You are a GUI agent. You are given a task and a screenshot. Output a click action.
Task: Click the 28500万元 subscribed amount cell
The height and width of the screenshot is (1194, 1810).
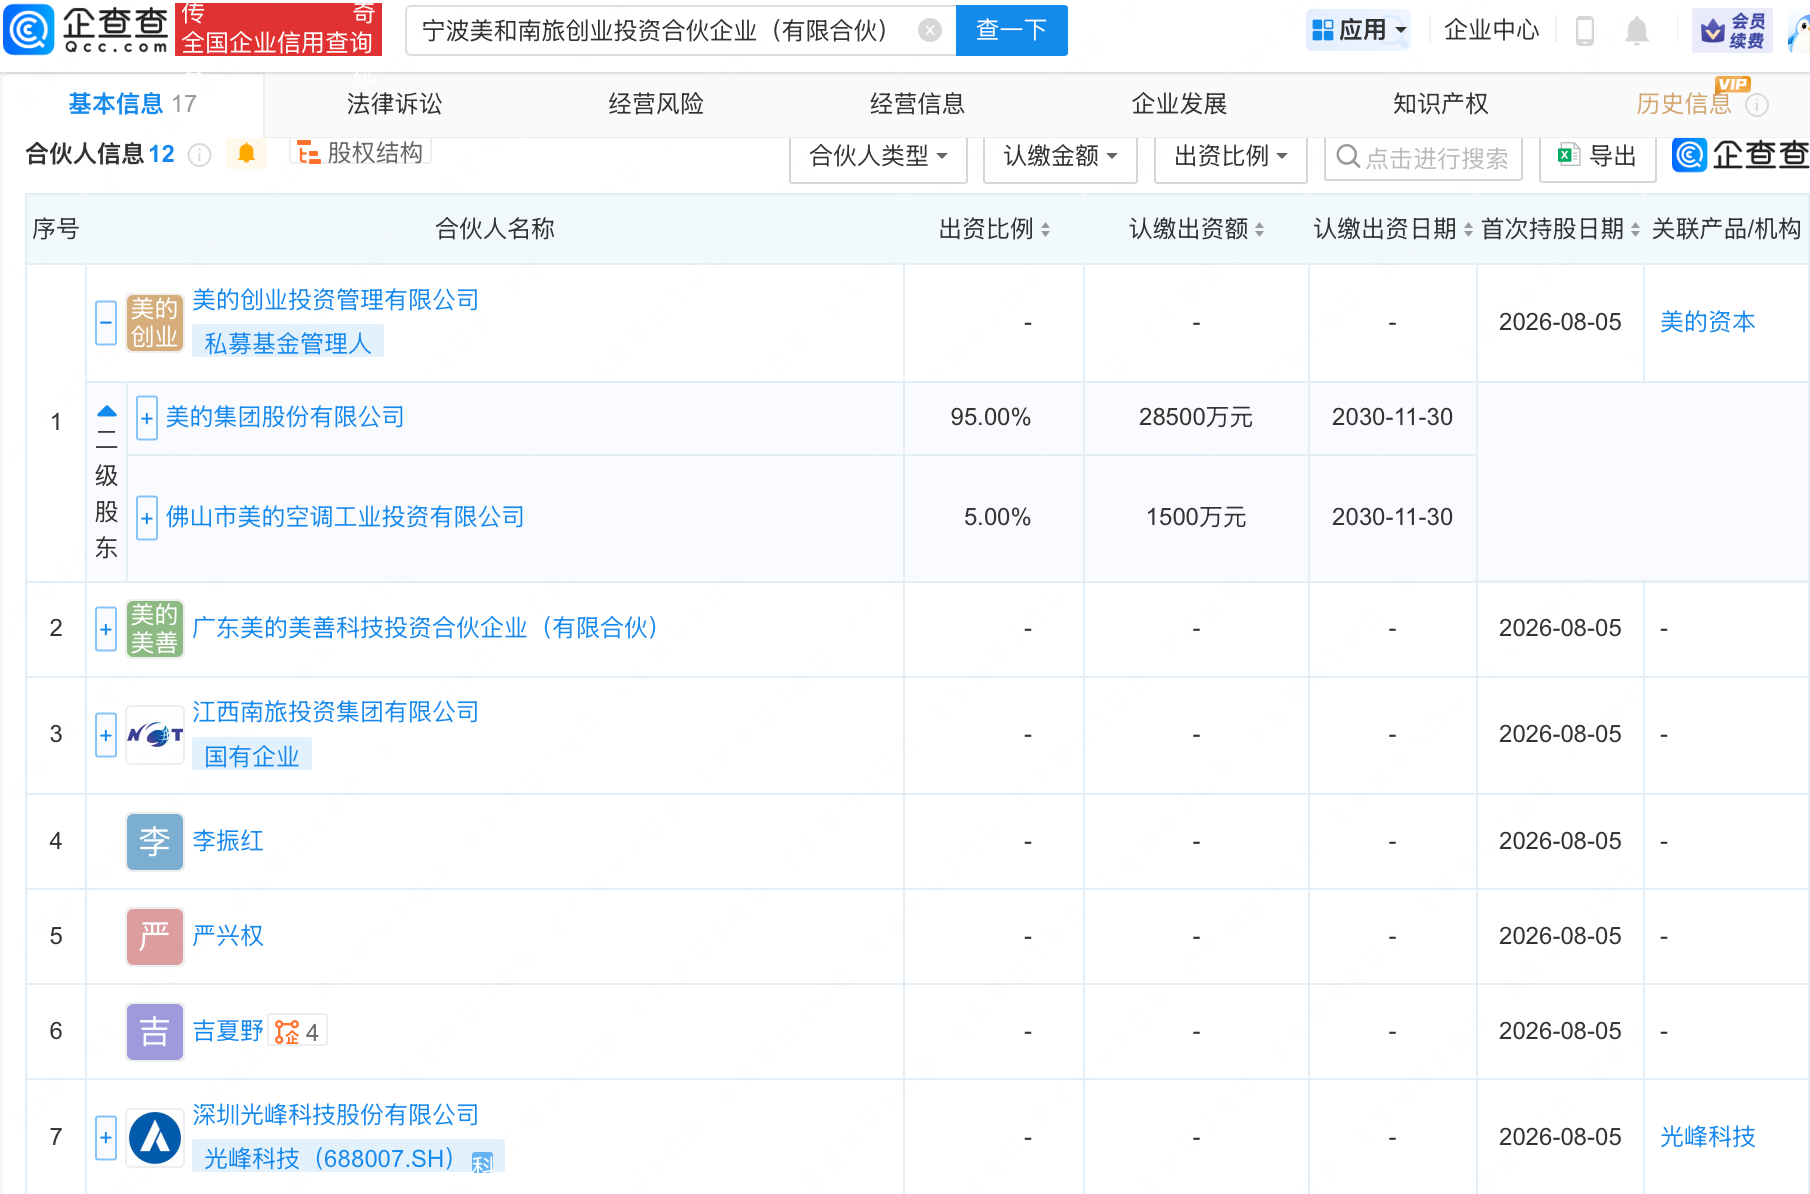click(1196, 417)
